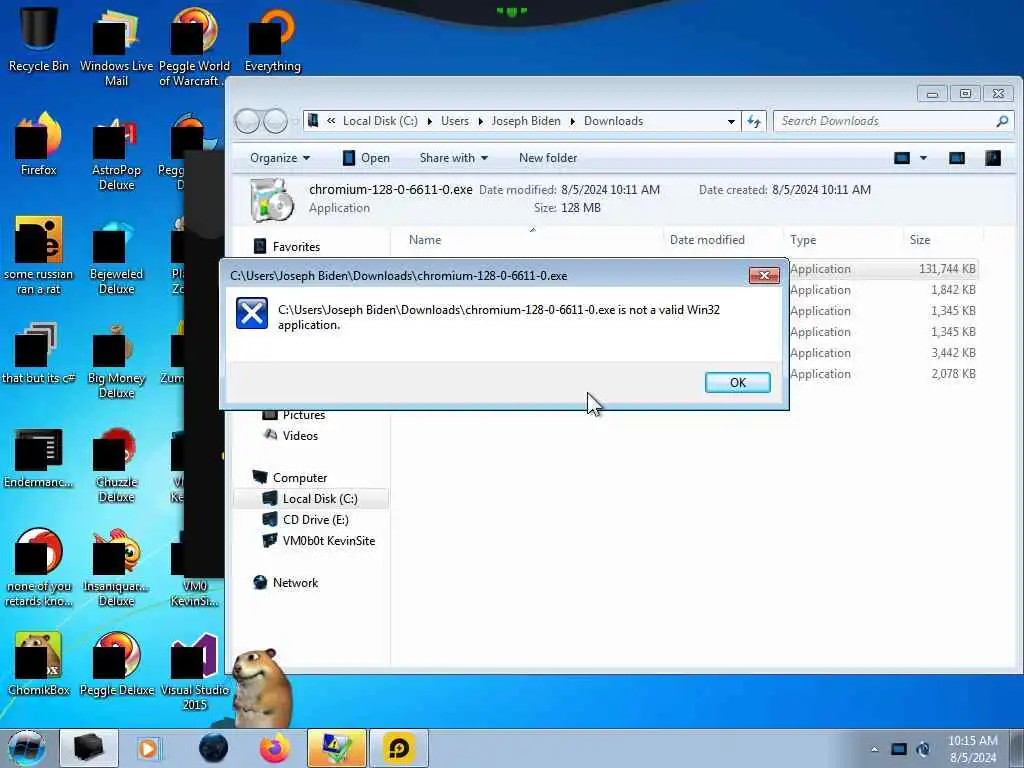The image size is (1024, 768).
Task: Select the 1,842 KB application row
Action: (883, 290)
